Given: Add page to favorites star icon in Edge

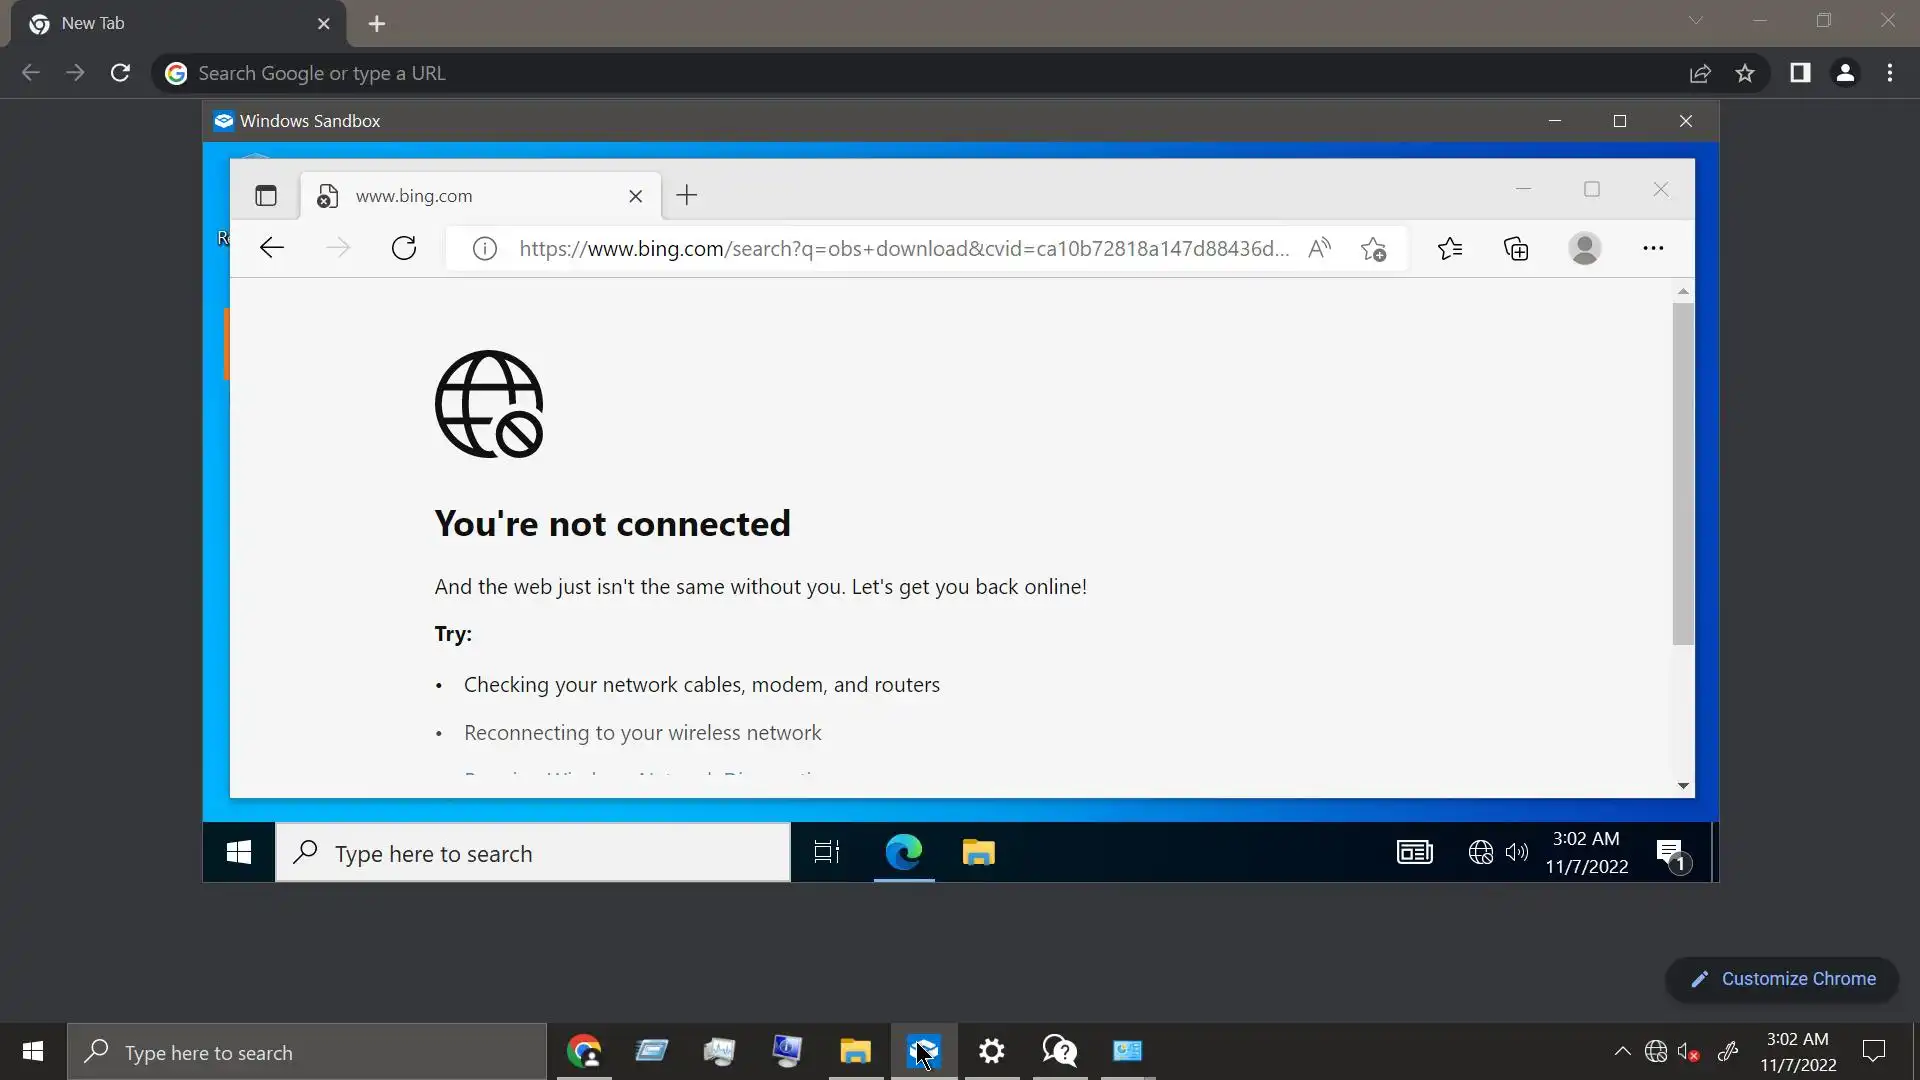Looking at the screenshot, I should click(1373, 248).
